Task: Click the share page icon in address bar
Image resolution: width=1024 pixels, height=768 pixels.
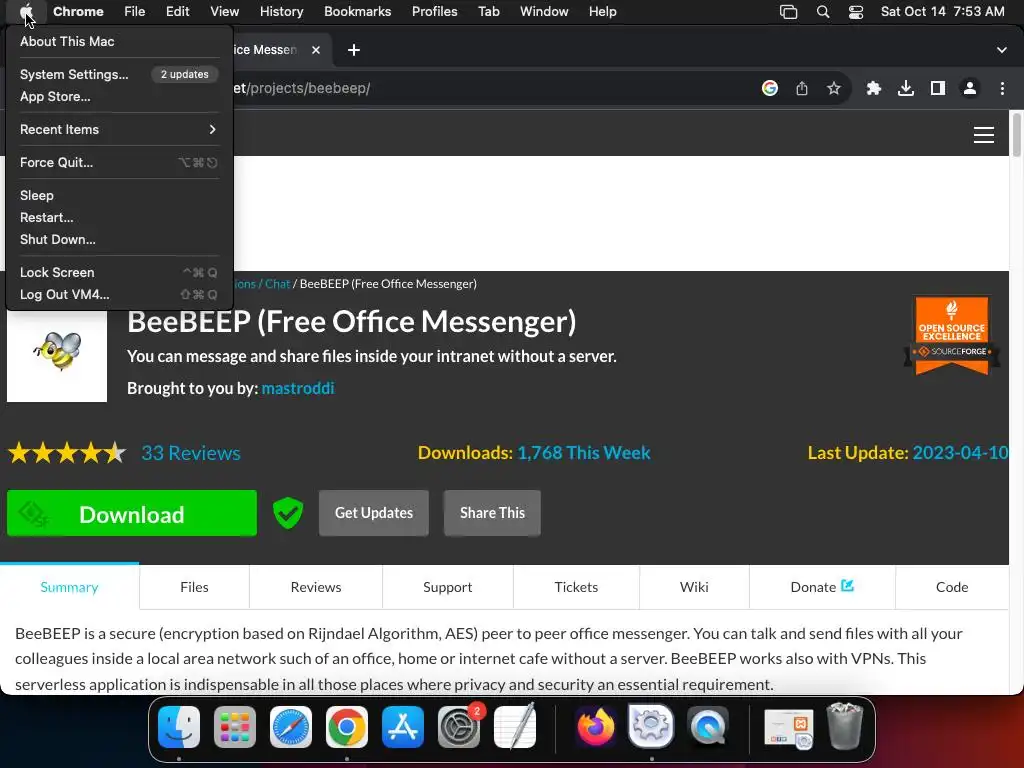Action: (802, 88)
